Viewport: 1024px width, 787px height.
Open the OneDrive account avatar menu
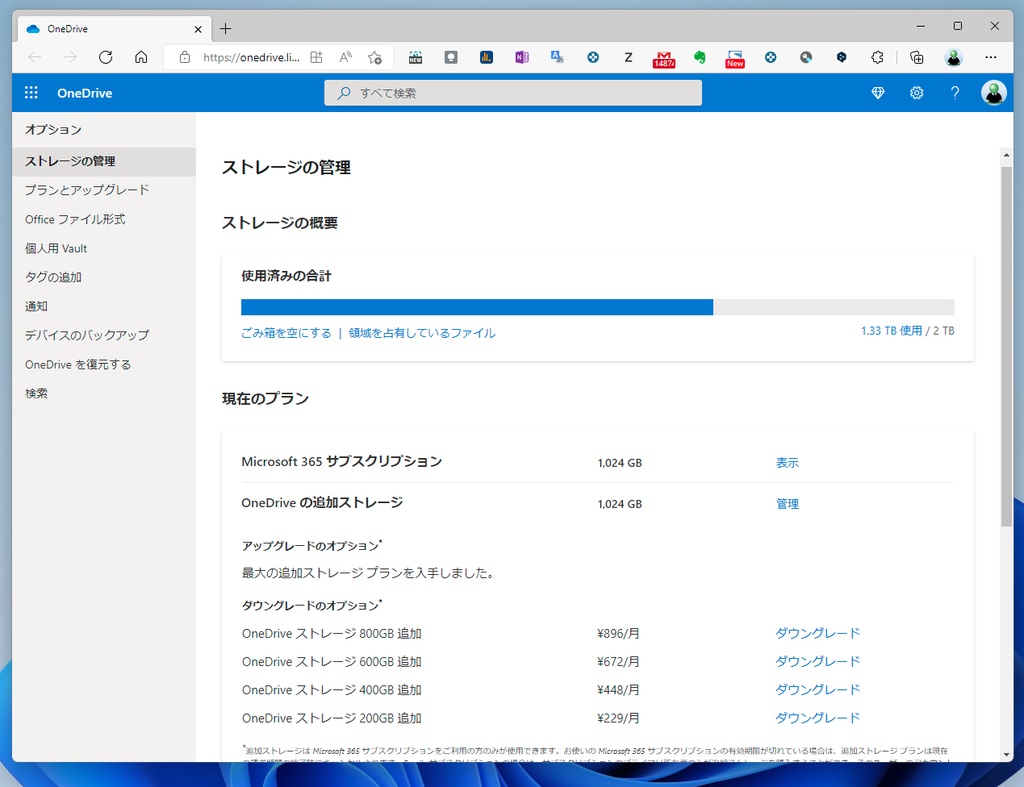point(993,93)
